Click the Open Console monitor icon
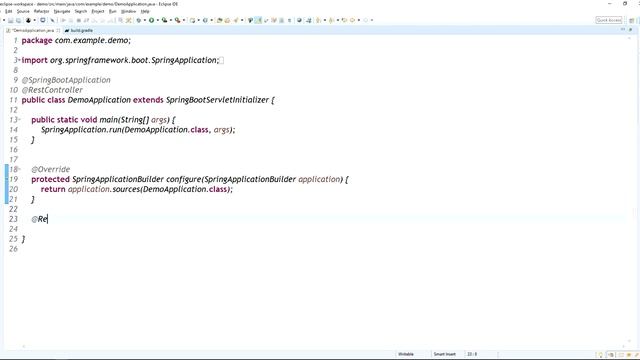The image size is (640, 360). point(42,20)
